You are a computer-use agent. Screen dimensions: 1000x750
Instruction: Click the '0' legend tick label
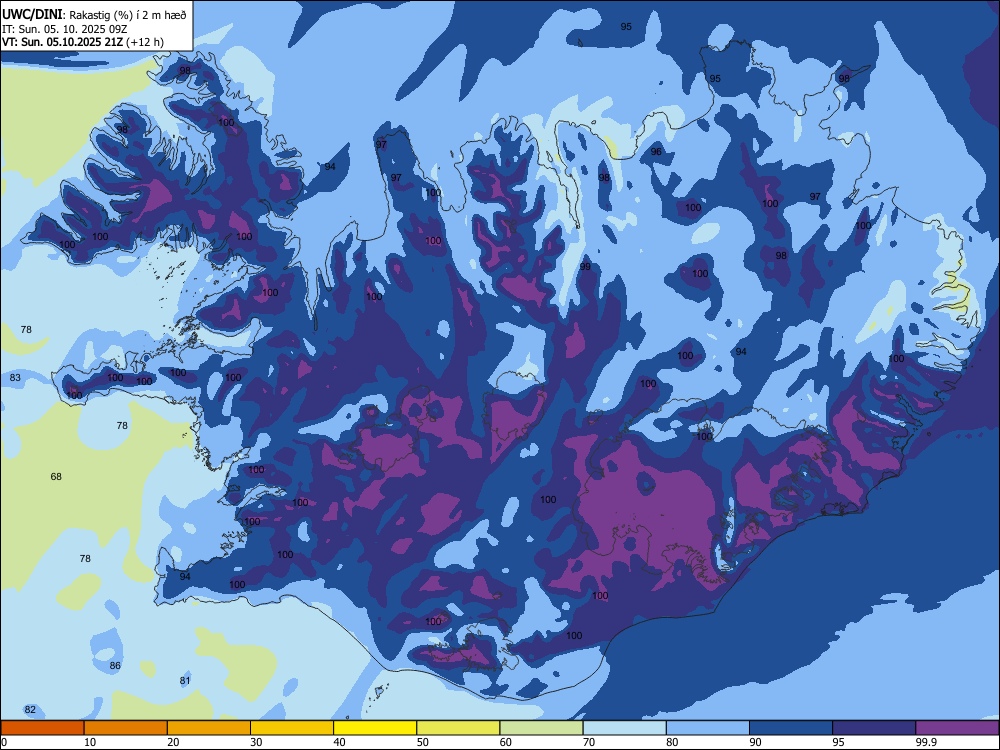point(4,742)
